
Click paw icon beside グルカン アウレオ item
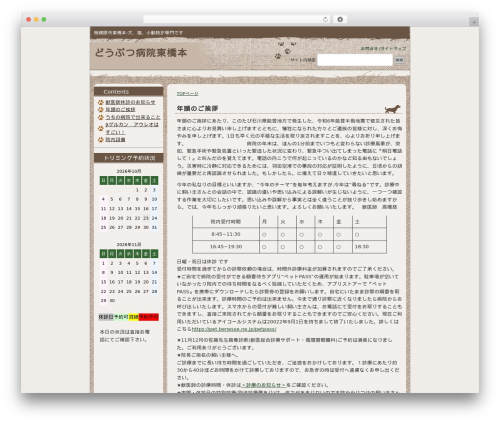[101, 128]
